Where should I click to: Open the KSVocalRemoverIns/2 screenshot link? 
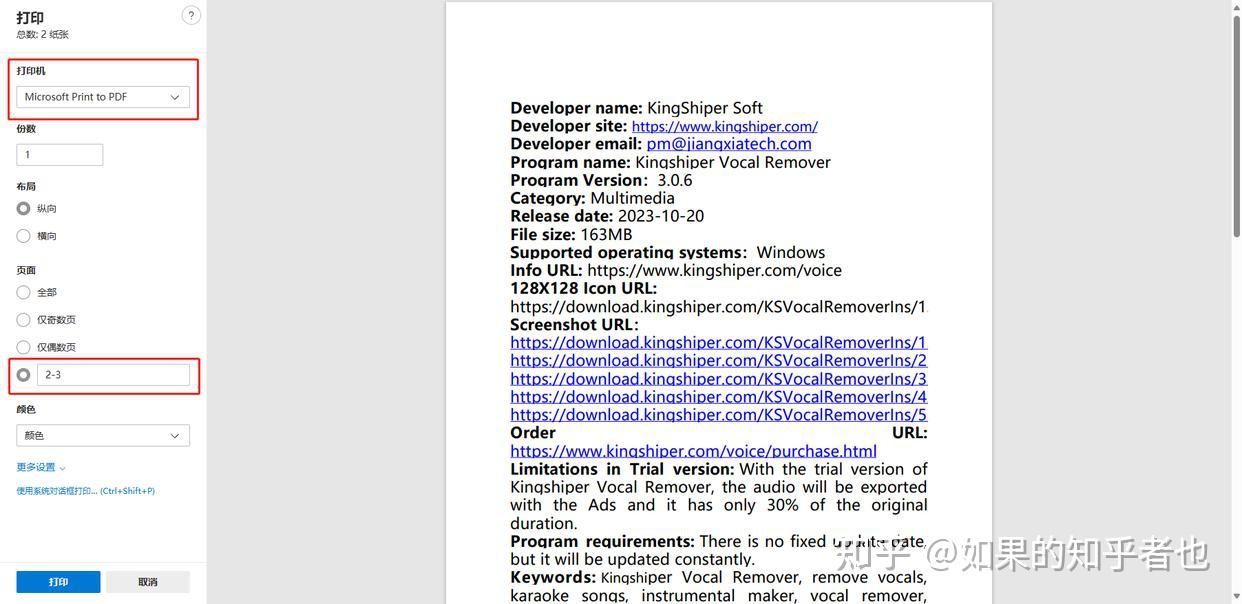click(719, 361)
